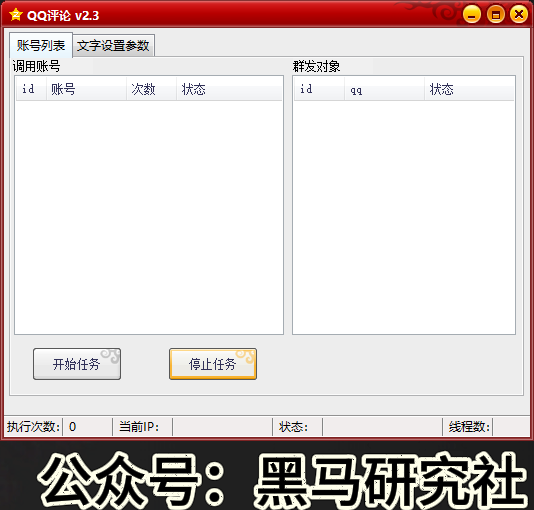Open the 文字设置参数 tab
The height and width of the screenshot is (510, 534).
(113, 45)
